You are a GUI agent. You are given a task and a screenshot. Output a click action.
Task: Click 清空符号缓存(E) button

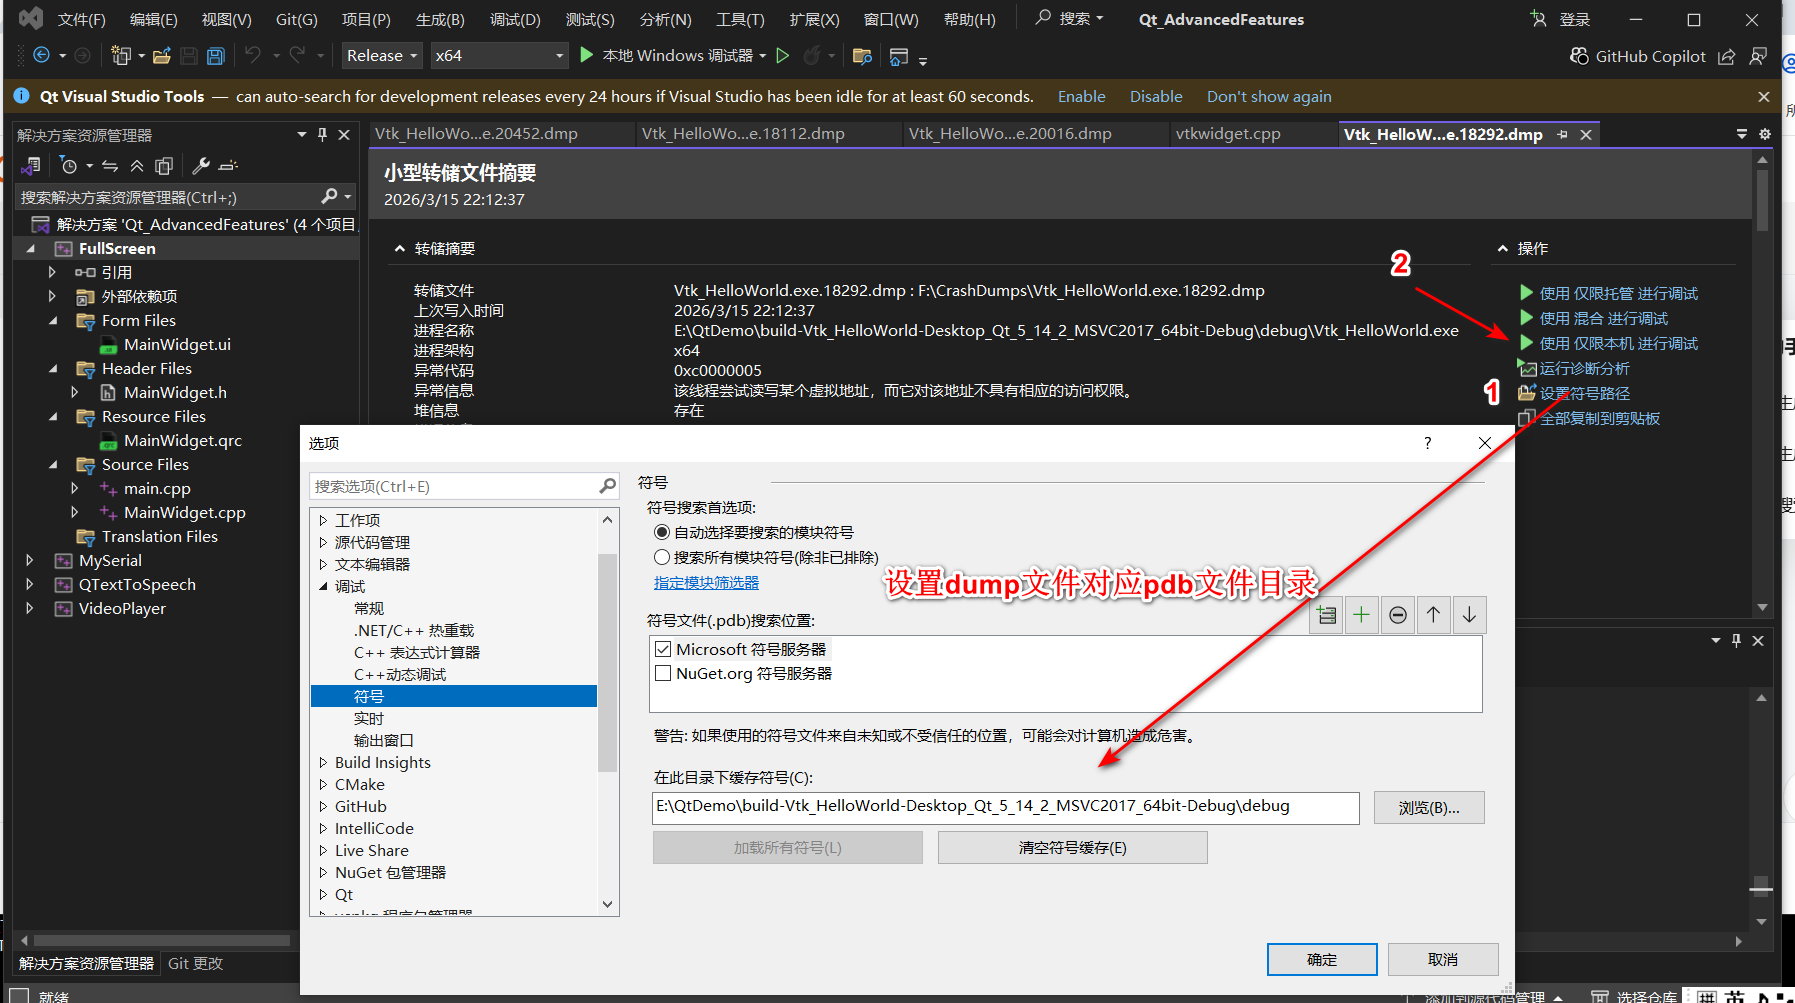click(1073, 848)
